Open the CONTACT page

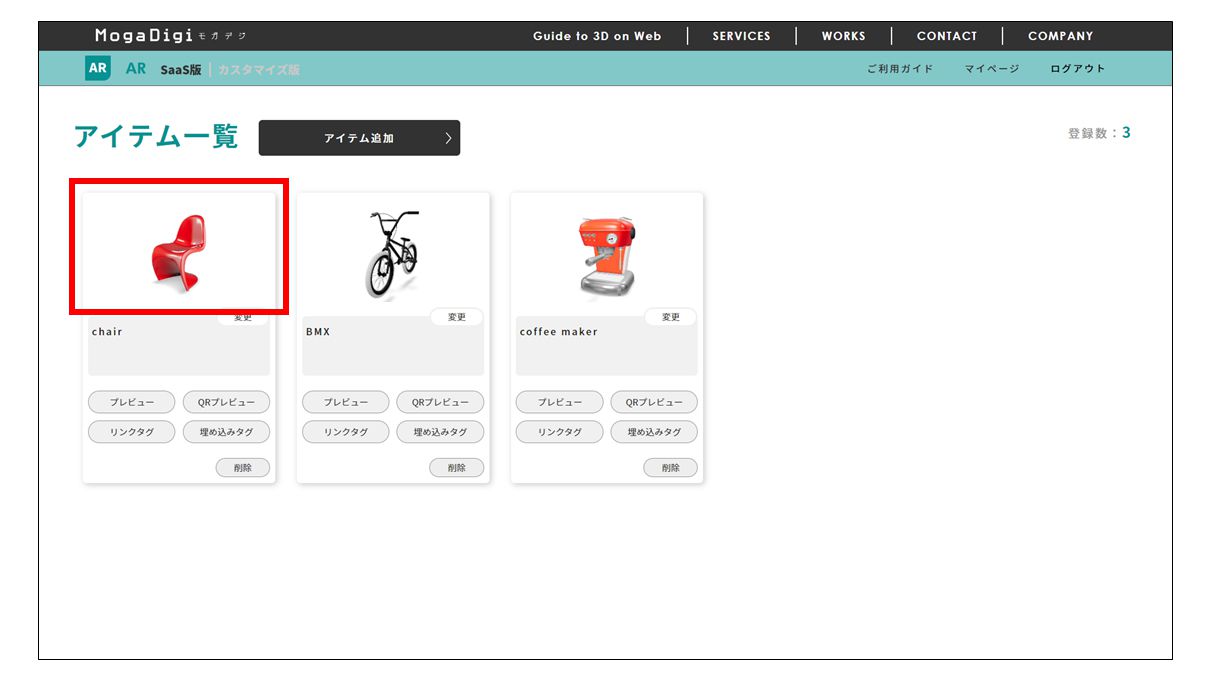pos(947,36)
